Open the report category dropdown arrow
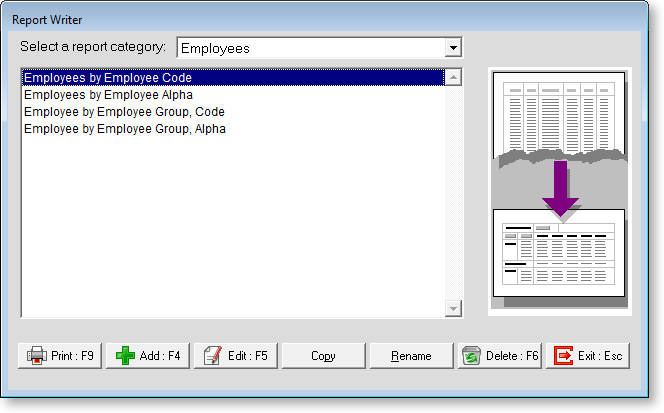The height and width of the screenshot is (413, 664). 453,48
